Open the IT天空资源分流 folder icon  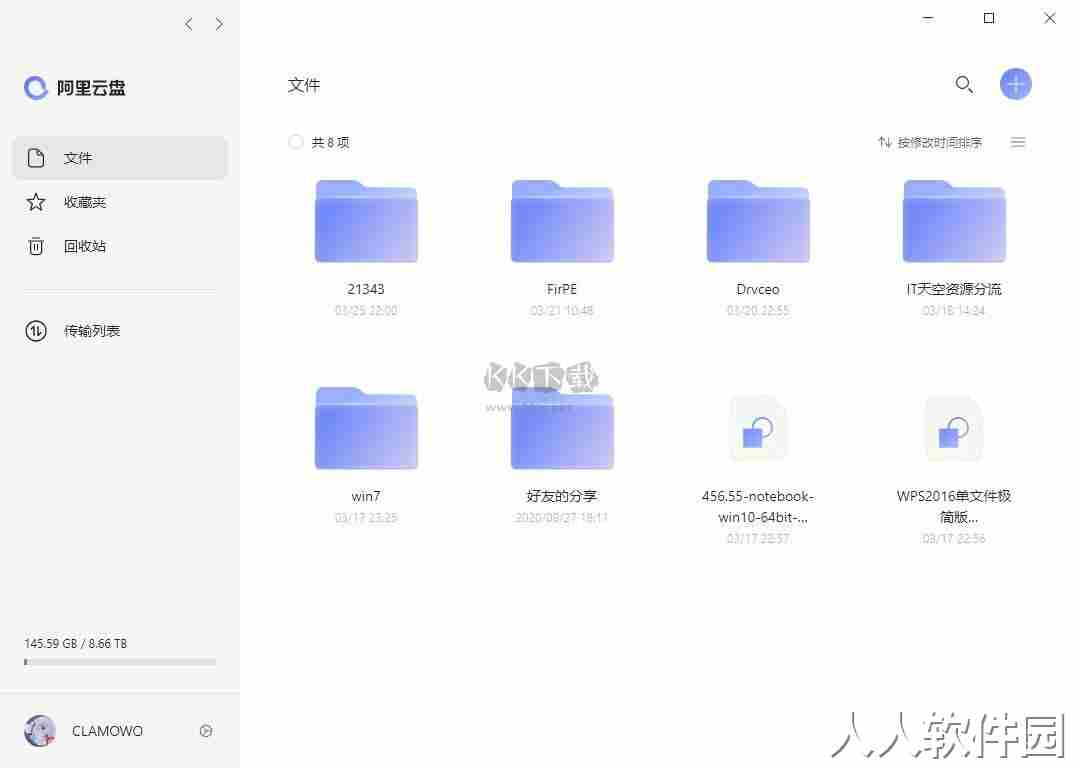coord(954,221)
